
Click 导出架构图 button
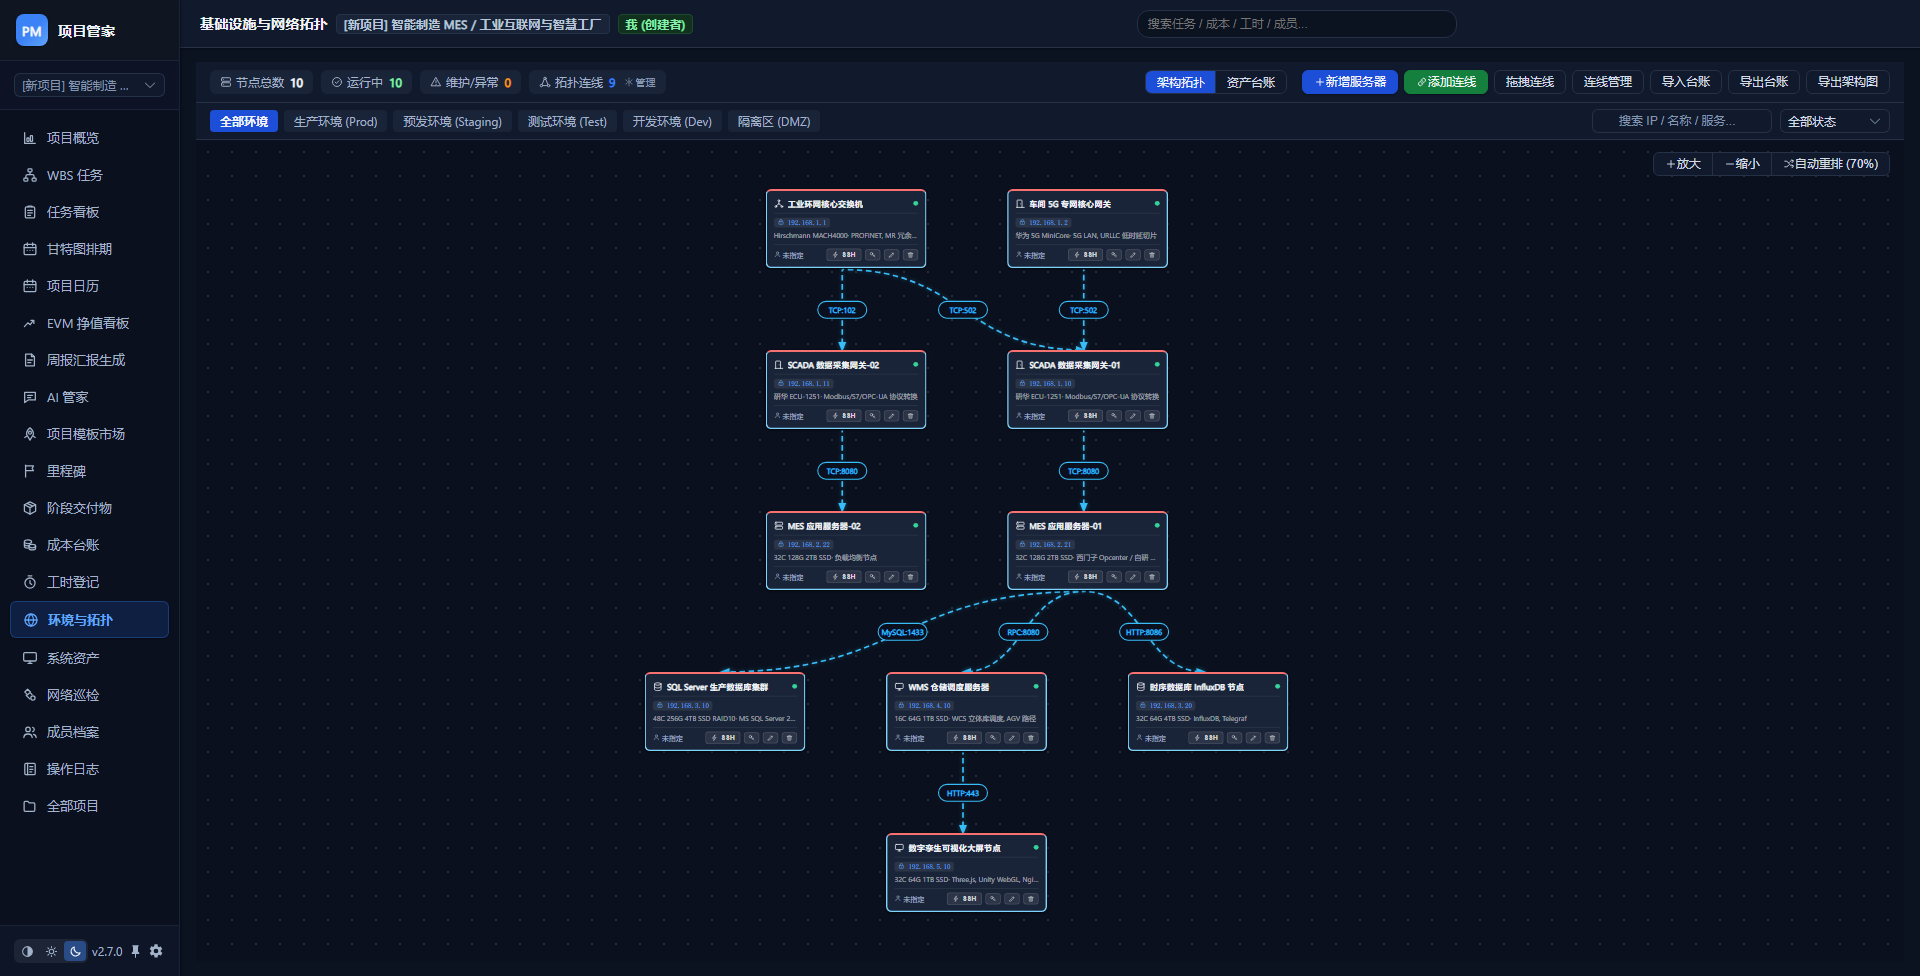[x=1847, y=82]
